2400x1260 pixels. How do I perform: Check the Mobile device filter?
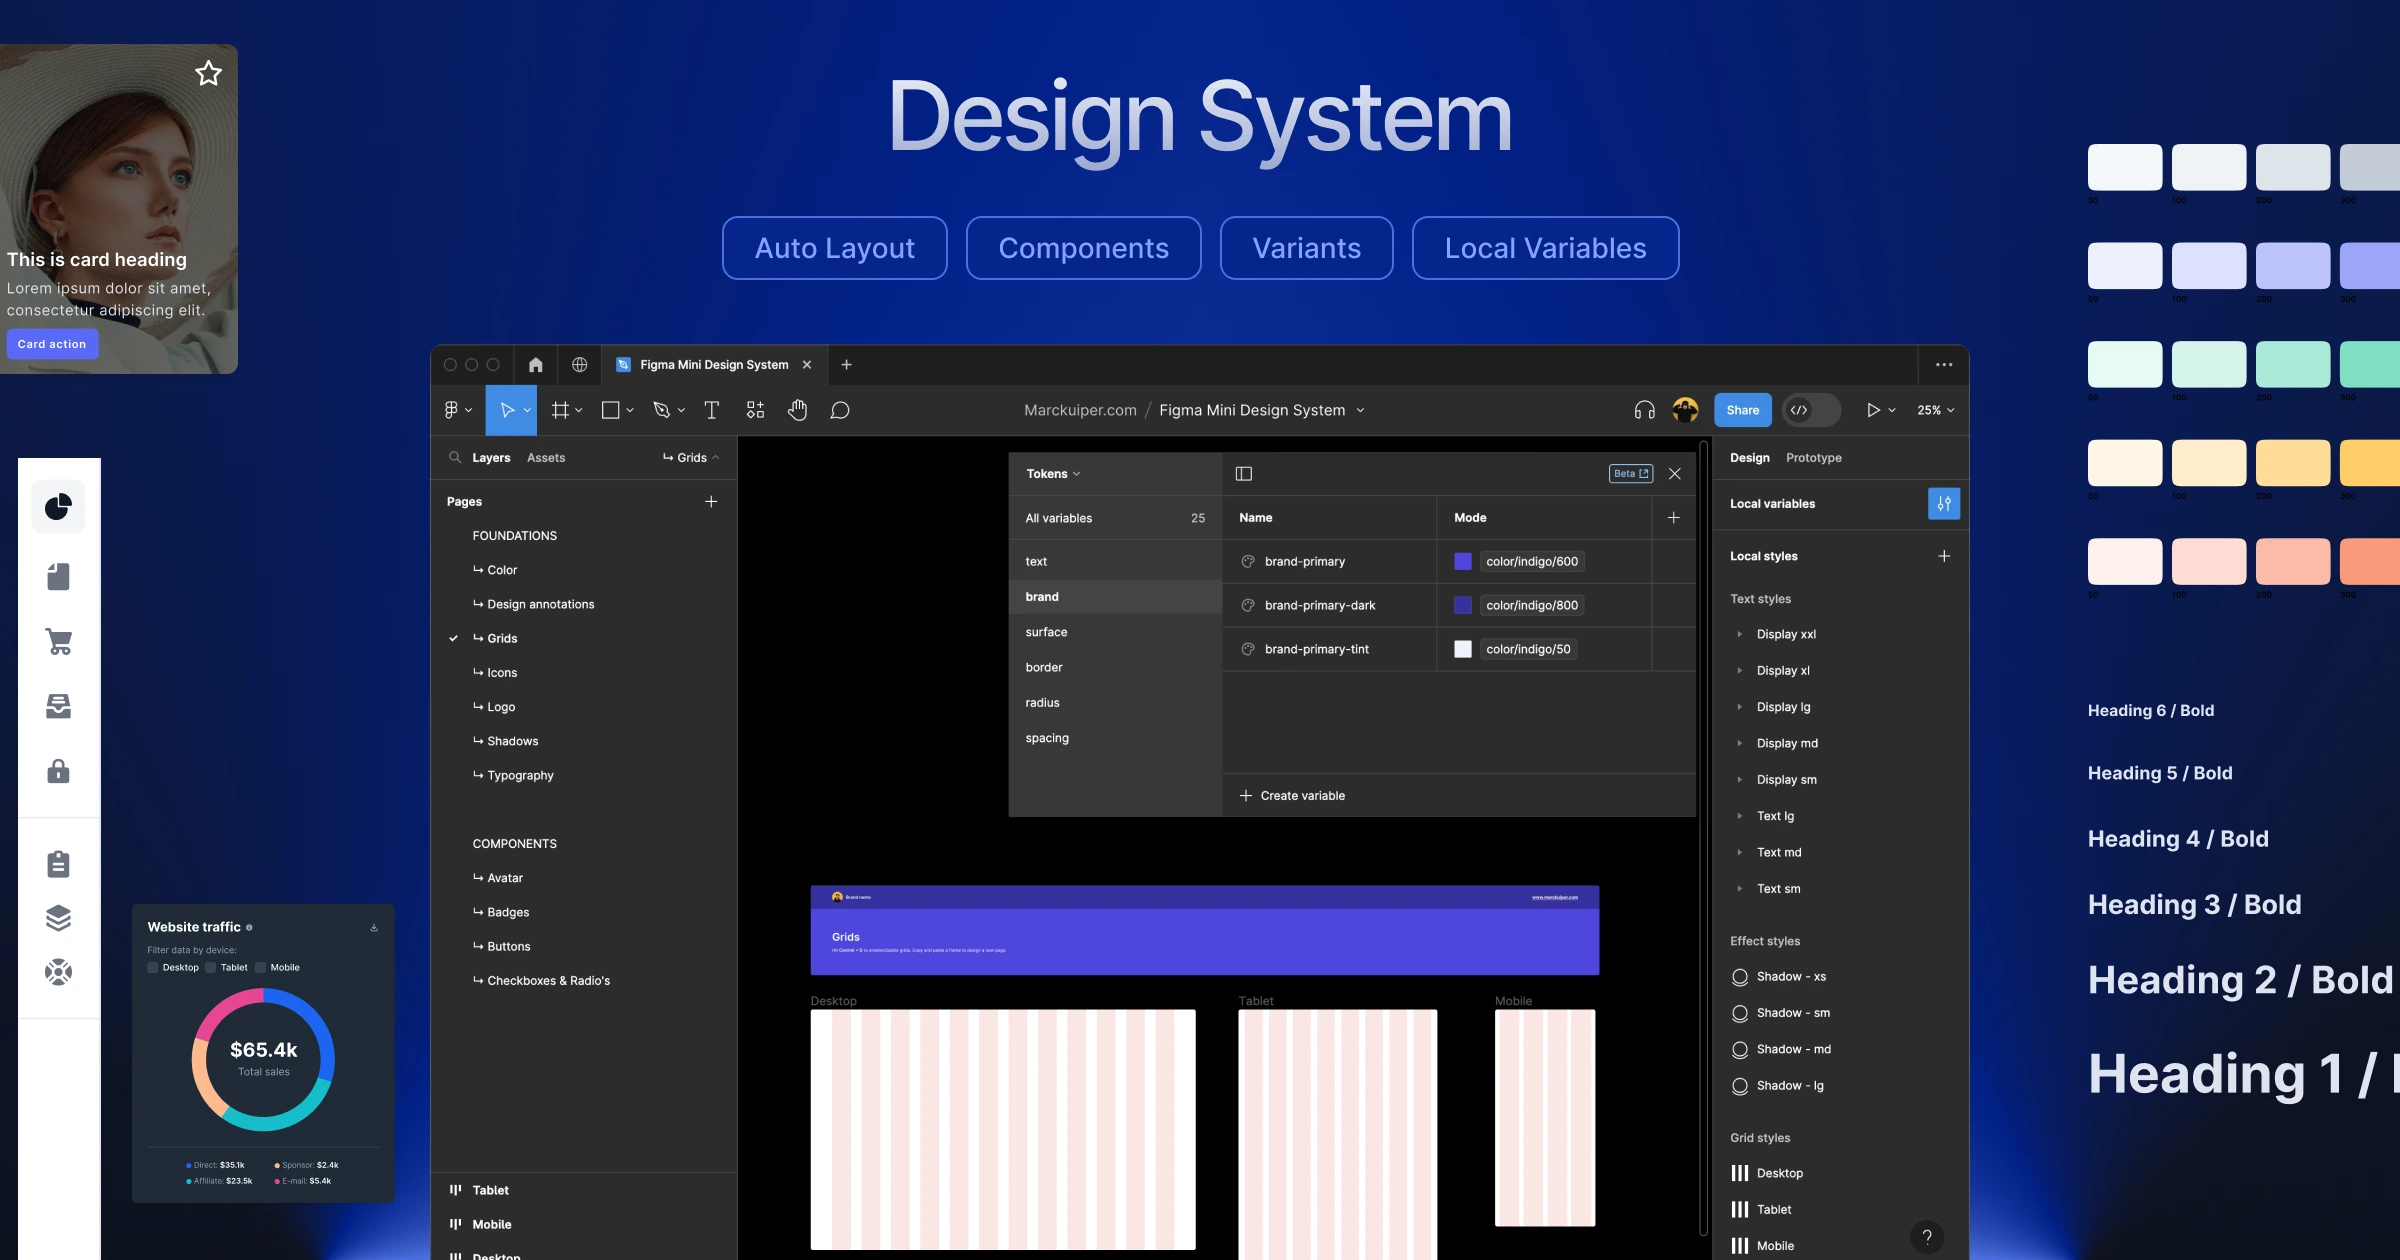pyautogui.click(x=261, y=968)
